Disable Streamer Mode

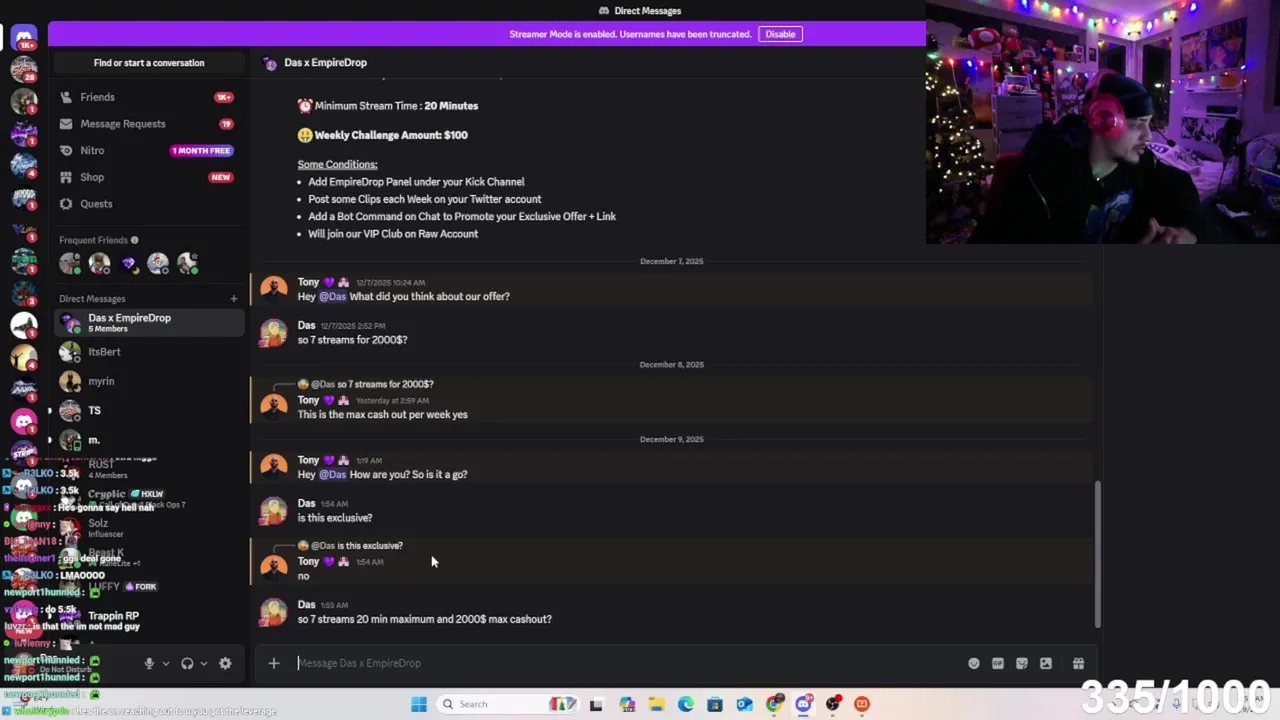(x=780, y=34)
